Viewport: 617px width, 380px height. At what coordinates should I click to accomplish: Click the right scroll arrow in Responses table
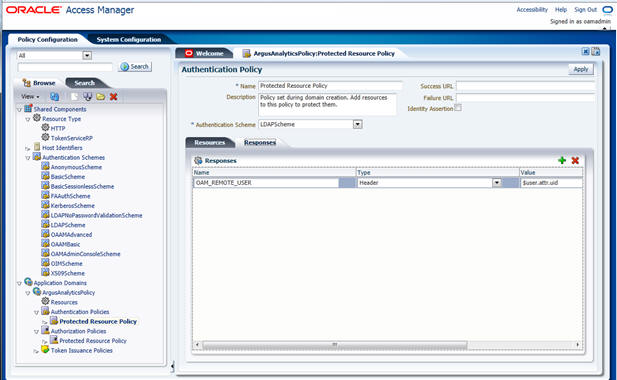(578, 345)
